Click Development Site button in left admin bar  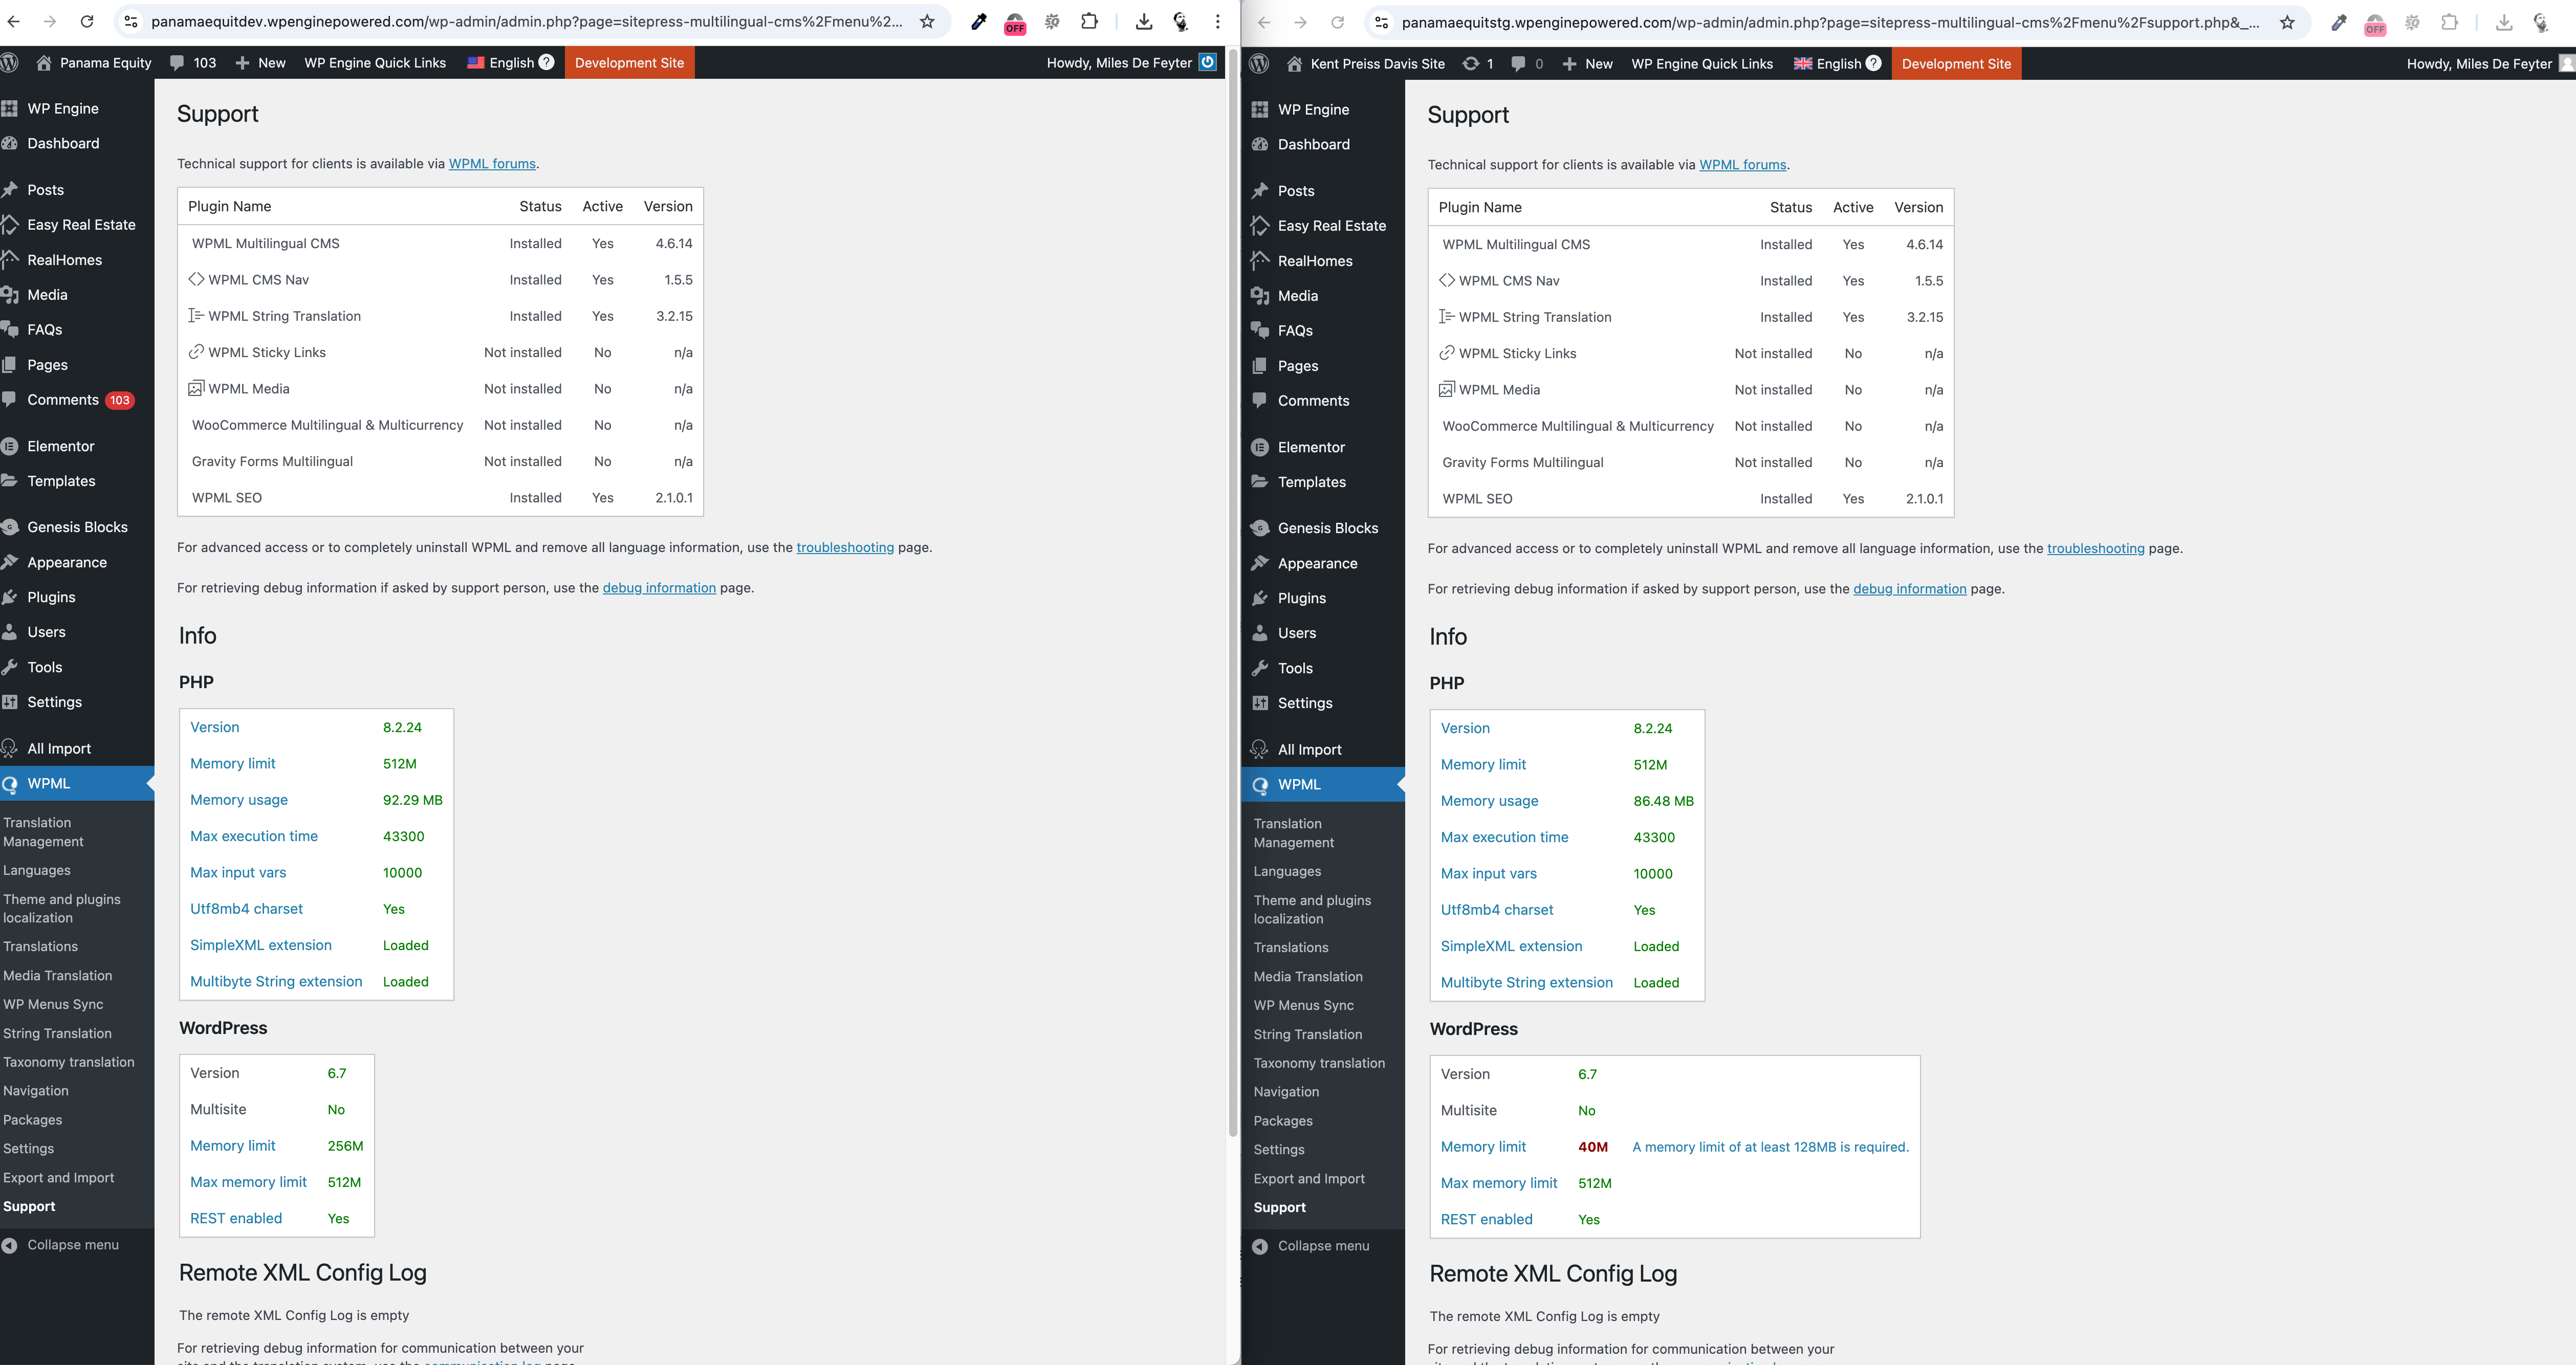pyautogui.click(x=629, y=62)
